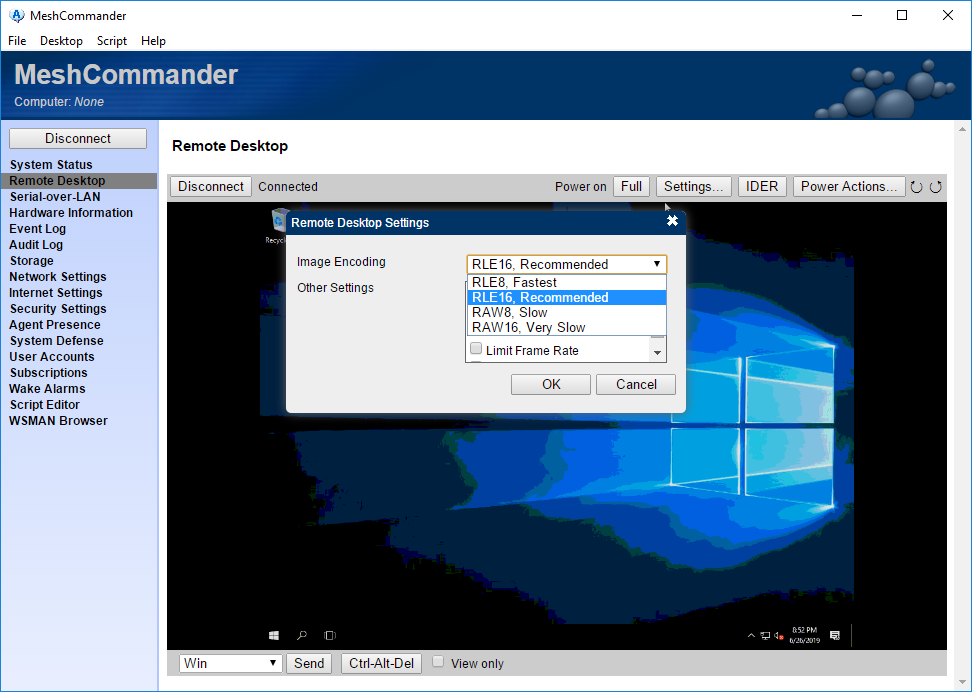Open the Help menu
Image resolution: width=972 pixels, height=692 pixels.
[x=153, y=41]
